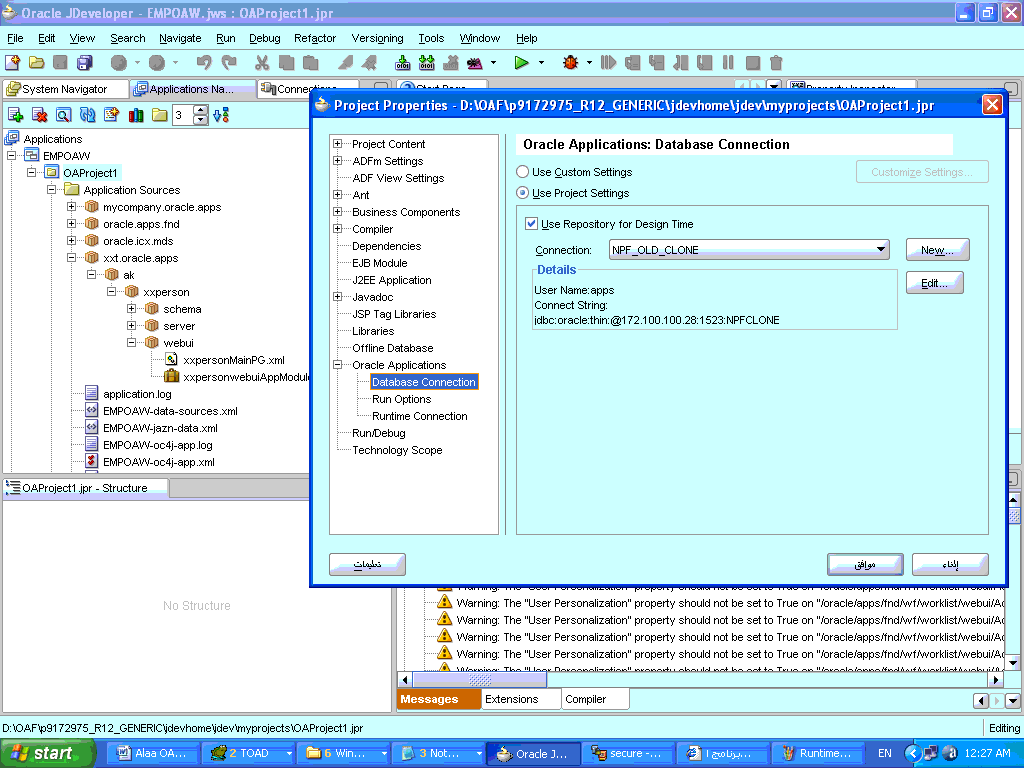Click navigator's folder level icon
The height and width of the screenshot is (768, 1024).
159,116
